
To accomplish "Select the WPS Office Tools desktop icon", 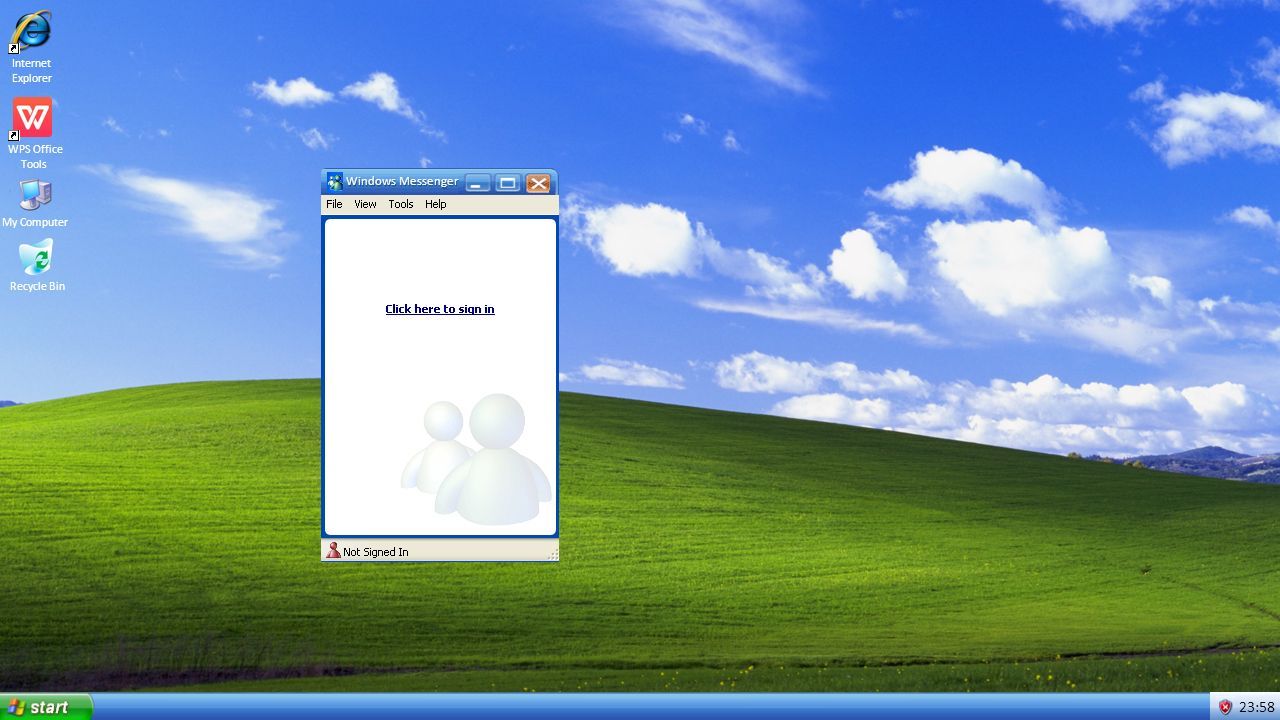I will [x=33, y=133].
